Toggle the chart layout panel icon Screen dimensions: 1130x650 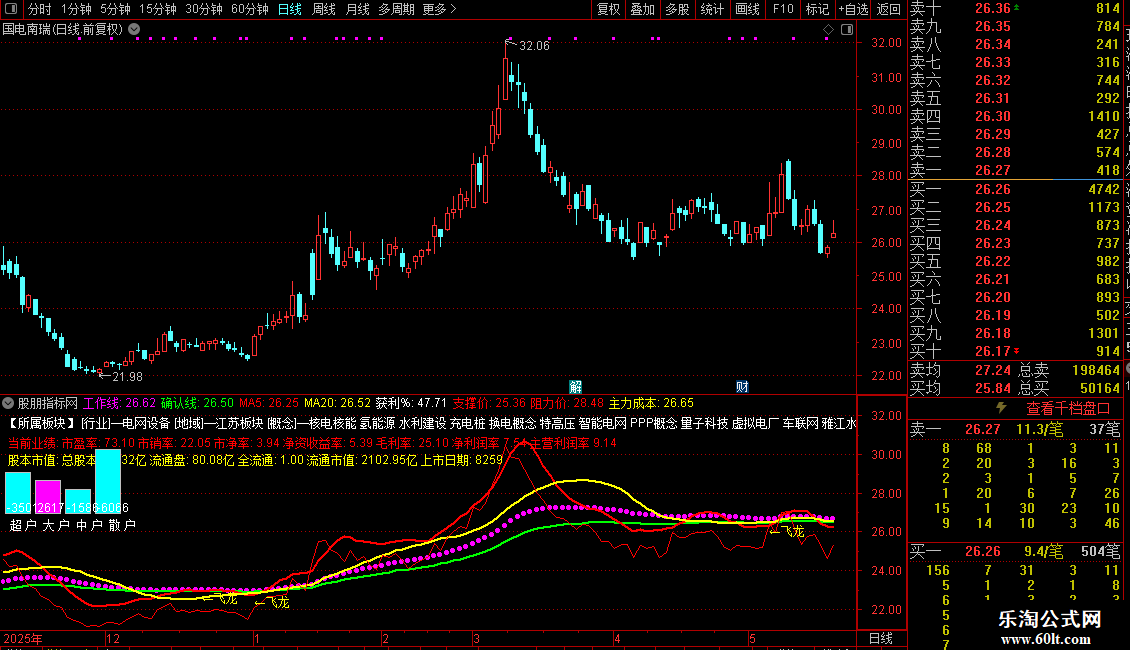[x=847, y=30]
